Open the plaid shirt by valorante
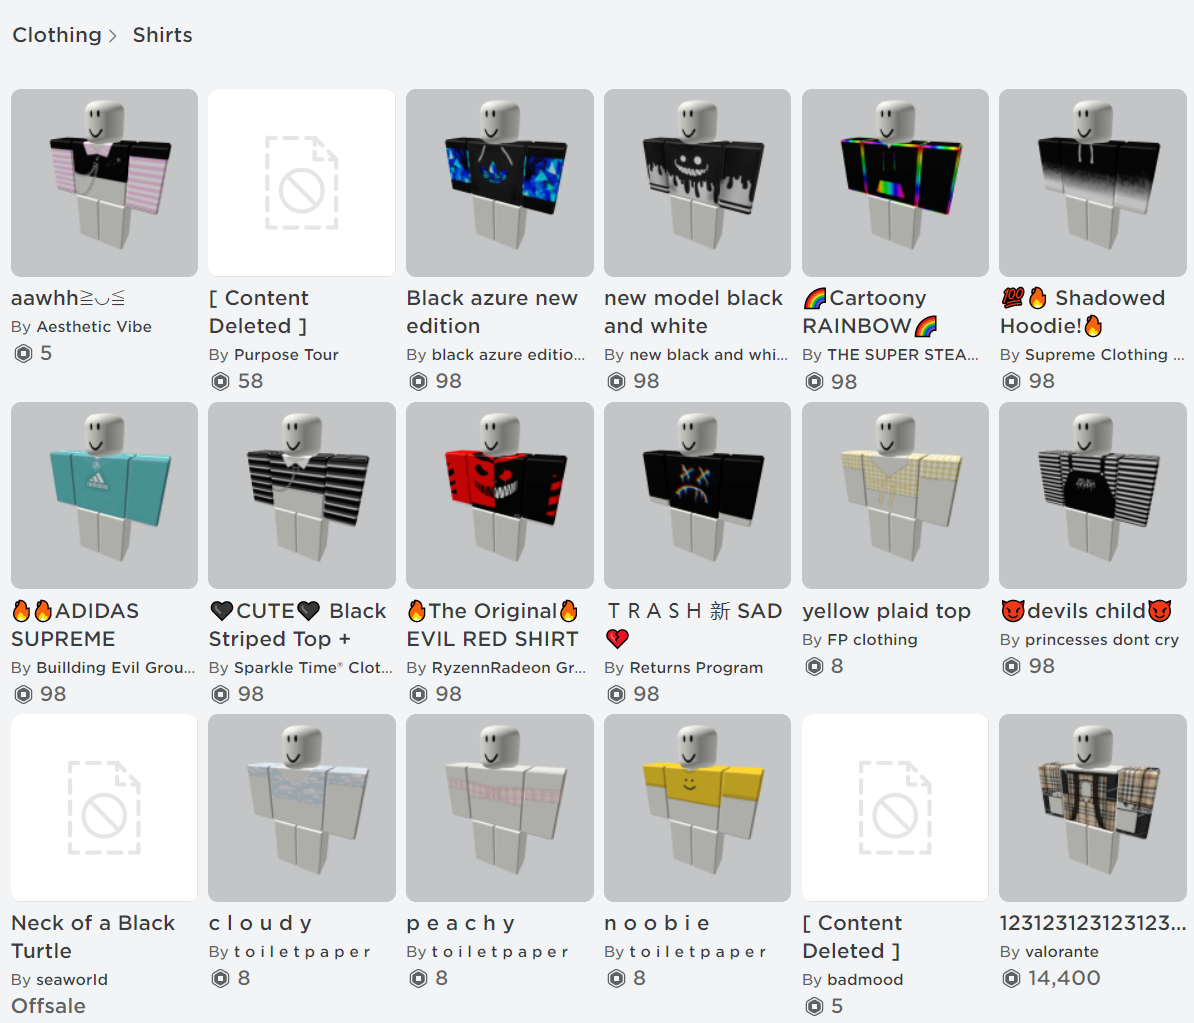Screen dimensions: 1194x1023 (x=1093, y=807)
